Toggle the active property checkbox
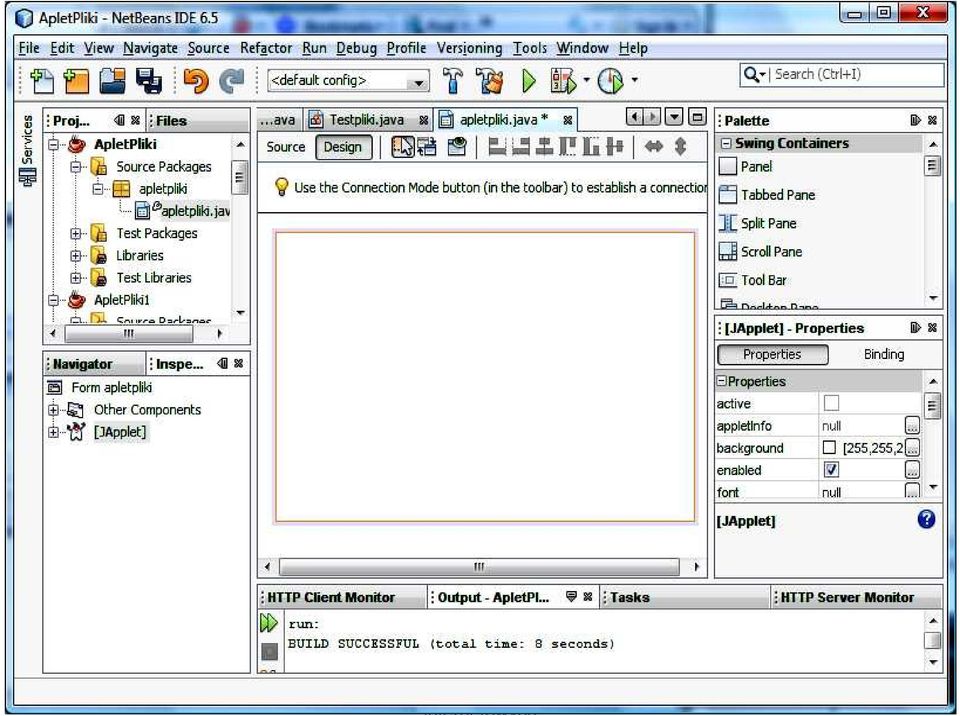This screenshot has width=960, height=716. 831,403
